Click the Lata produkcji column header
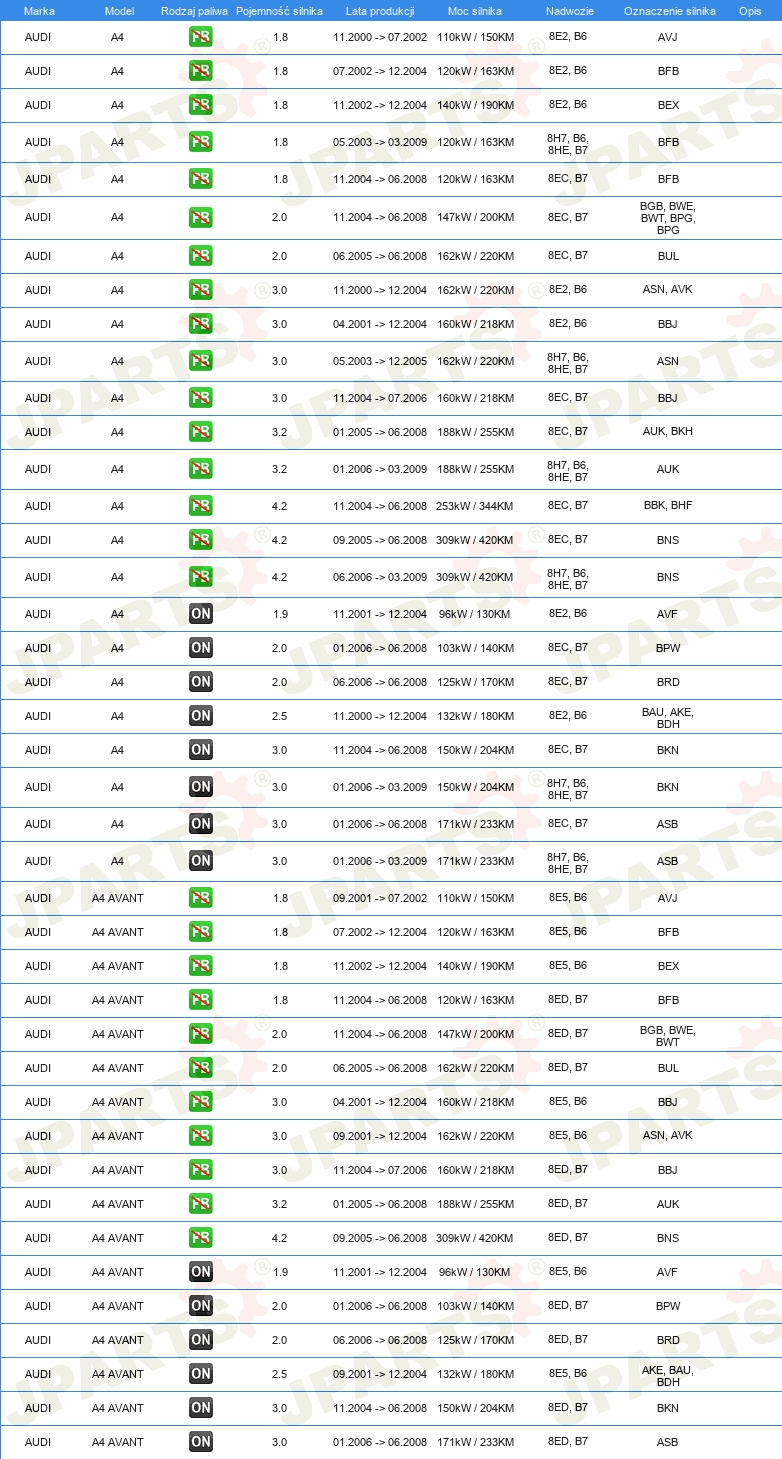This screenshot has width=782, height=1459. [x=380, y=10]
